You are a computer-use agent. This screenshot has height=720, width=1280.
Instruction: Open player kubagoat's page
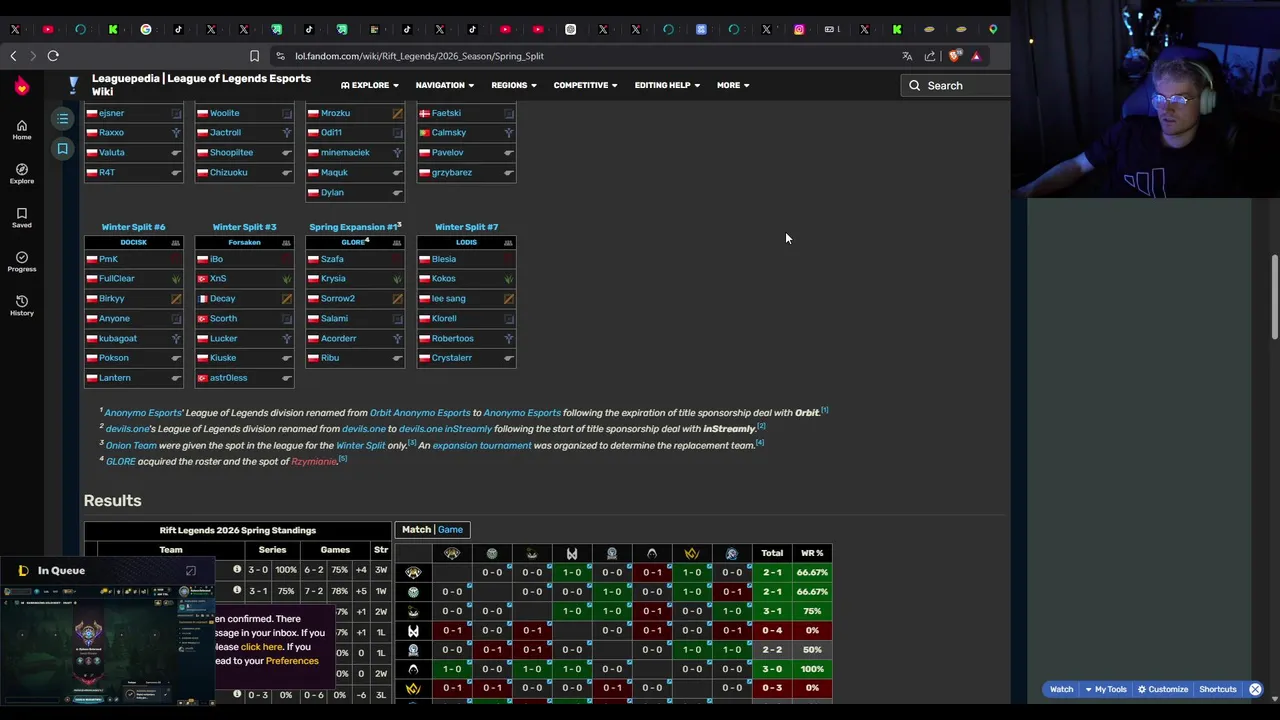(118, 338)
